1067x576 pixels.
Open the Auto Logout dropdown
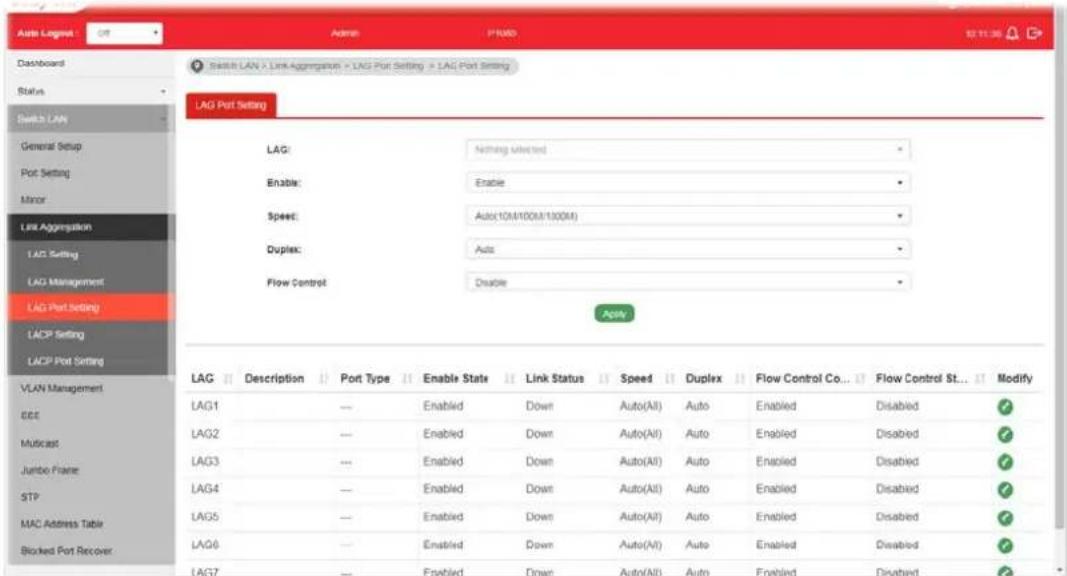(x=125, y=33)
